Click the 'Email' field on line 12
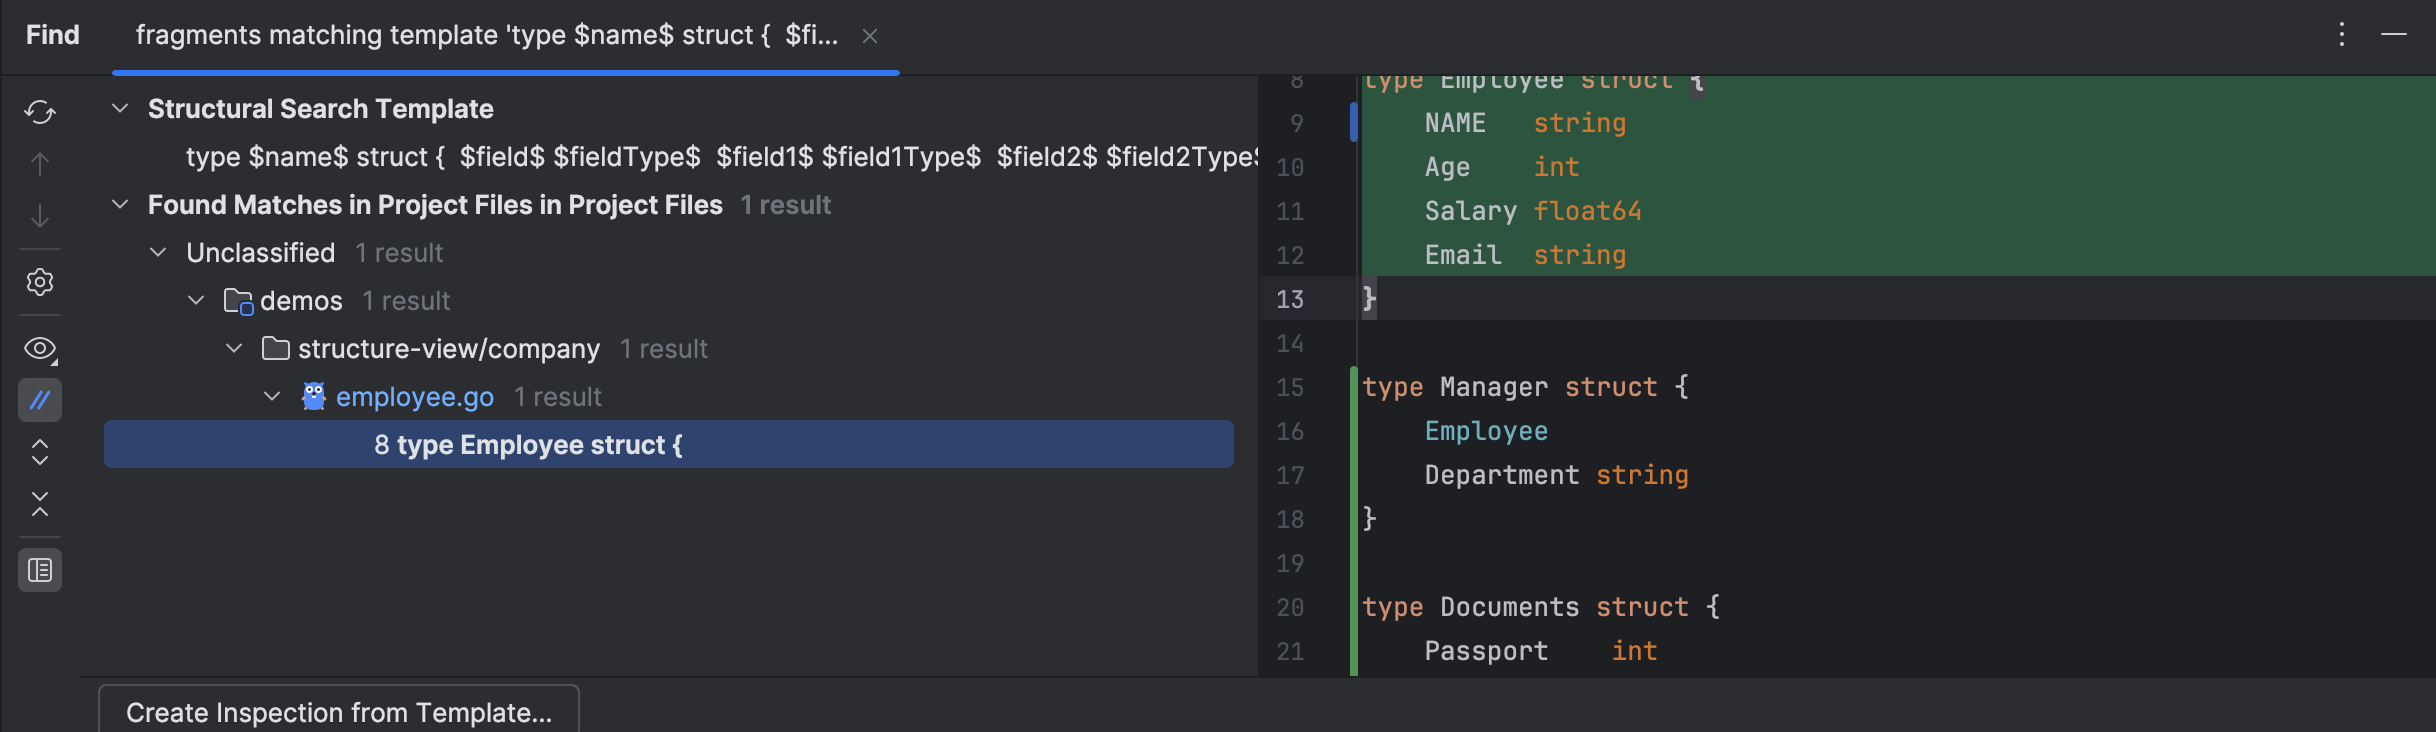The width and height of the screenshot is (2436, 732). tap(1463, 255)
